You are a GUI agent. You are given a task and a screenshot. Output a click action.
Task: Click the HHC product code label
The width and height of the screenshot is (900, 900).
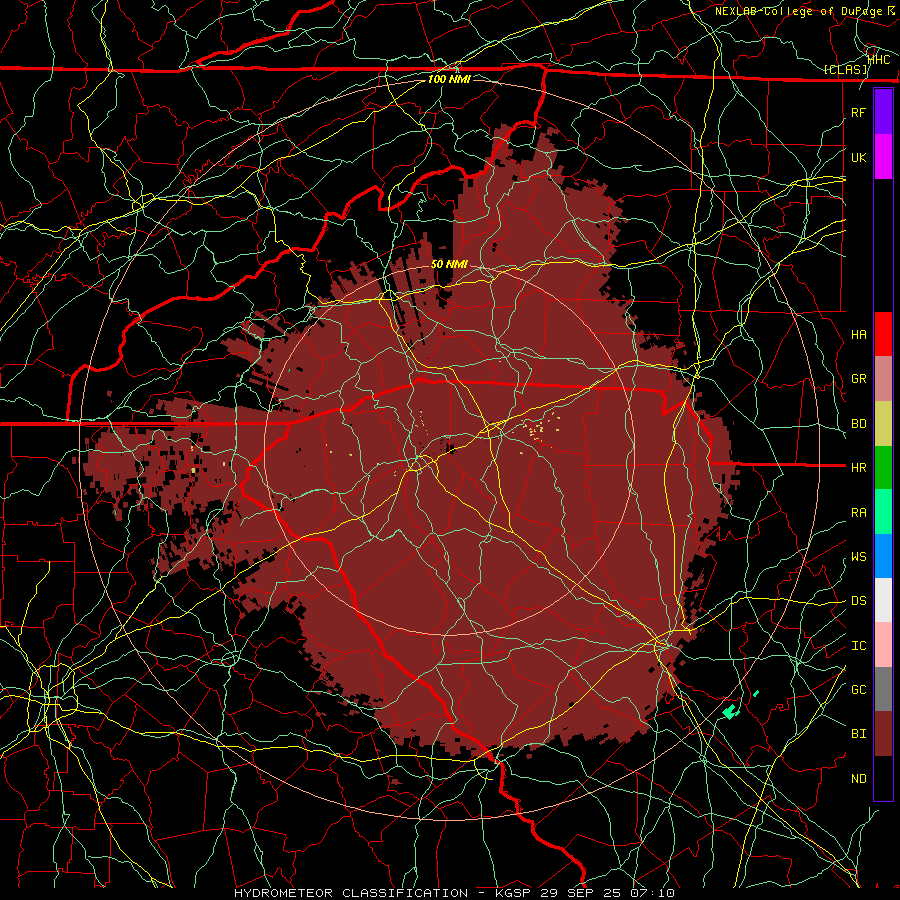879,59
